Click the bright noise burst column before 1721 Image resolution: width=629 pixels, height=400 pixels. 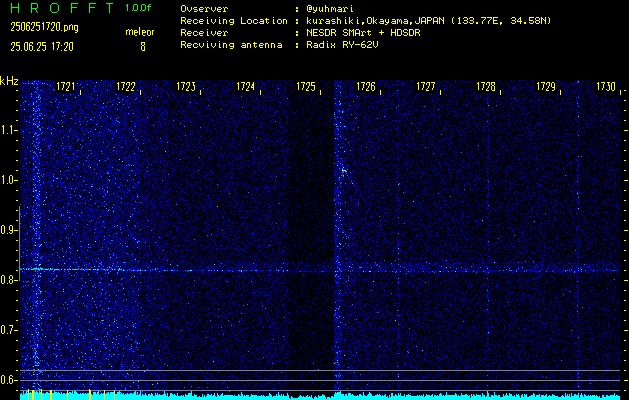pyautogui.click(x=37, y=233)
